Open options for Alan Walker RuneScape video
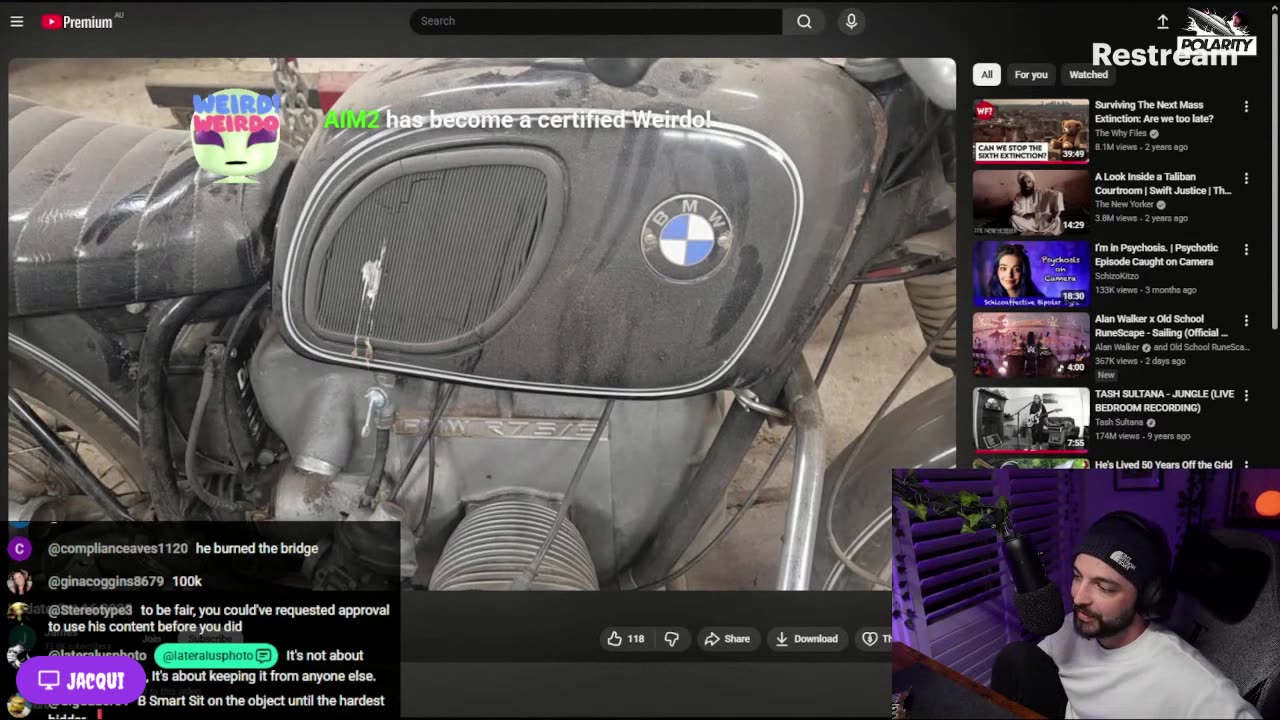The image size is (1280, 720). (x=1246, y=320)
